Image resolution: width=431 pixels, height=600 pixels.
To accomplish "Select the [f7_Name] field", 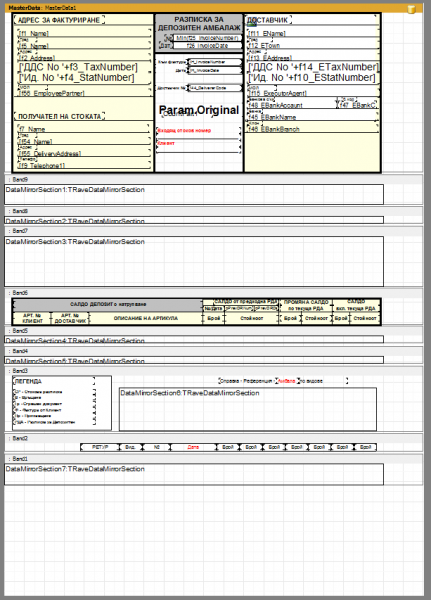I will pyautogui.click(x=83, y=129).
